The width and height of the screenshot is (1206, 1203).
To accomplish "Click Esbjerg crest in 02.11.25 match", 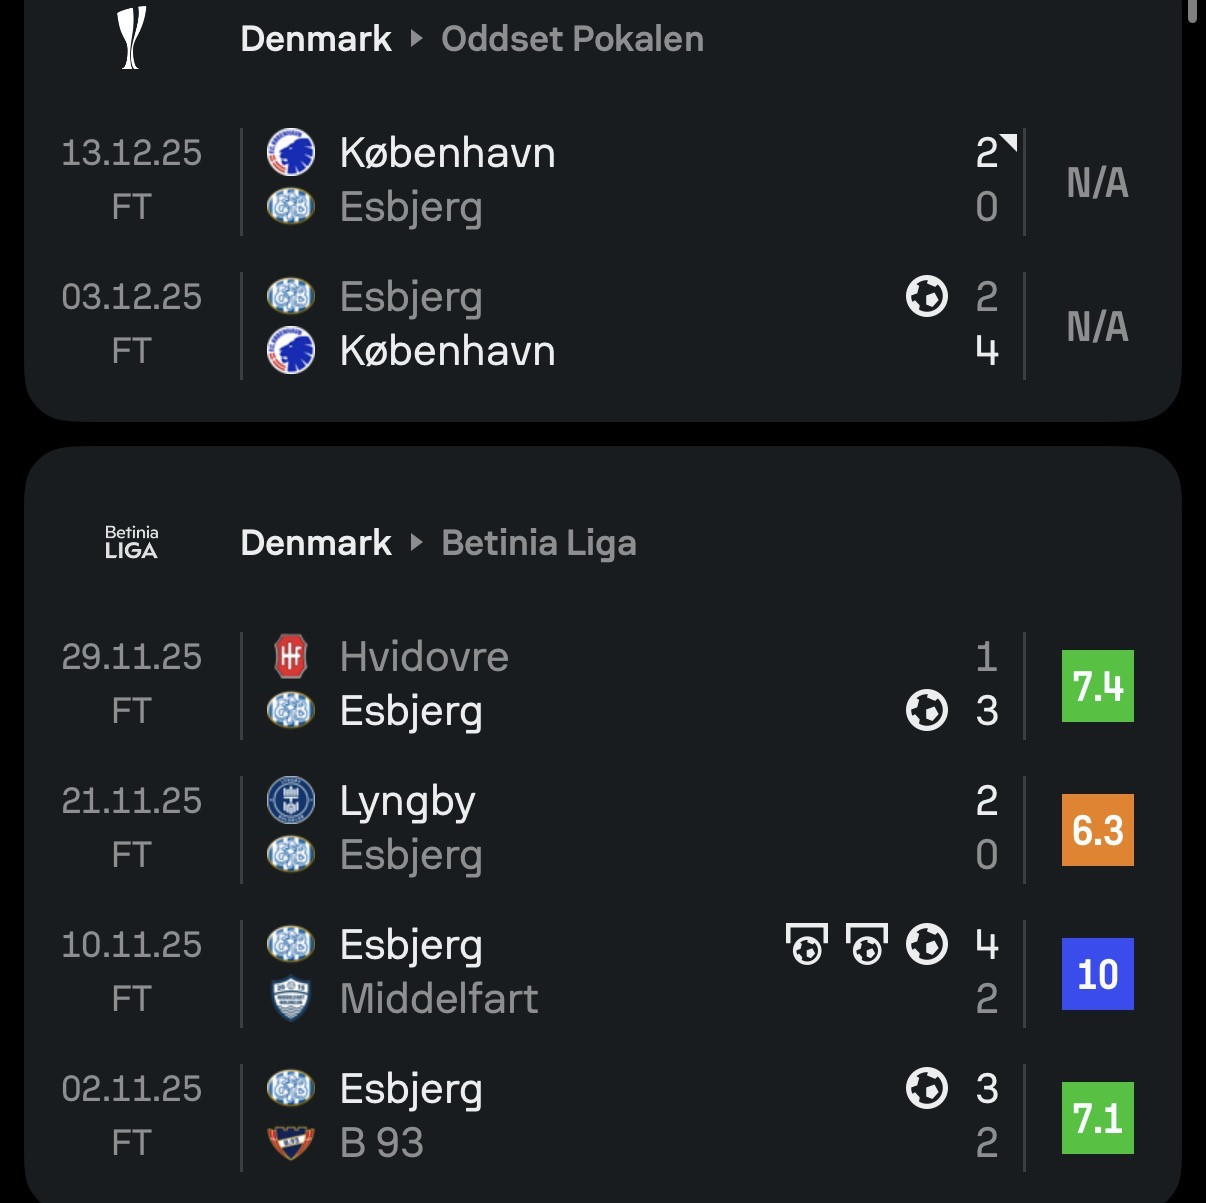I will click(291, 1089).
